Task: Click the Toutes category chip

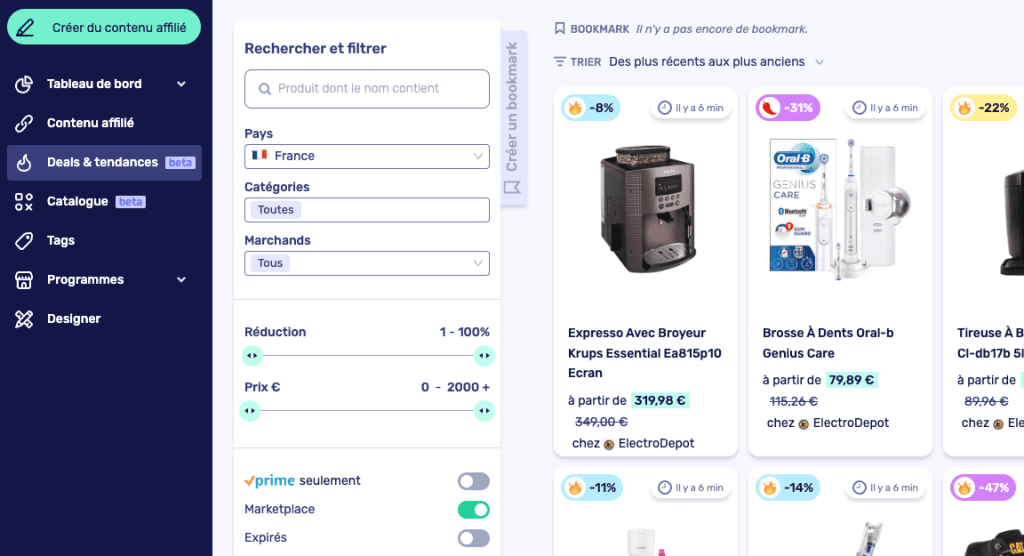Action: 276,210
